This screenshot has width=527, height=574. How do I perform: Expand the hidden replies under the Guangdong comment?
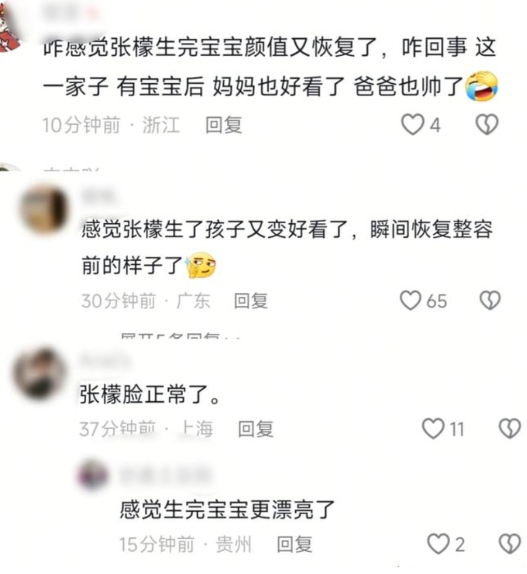point(180,336)
